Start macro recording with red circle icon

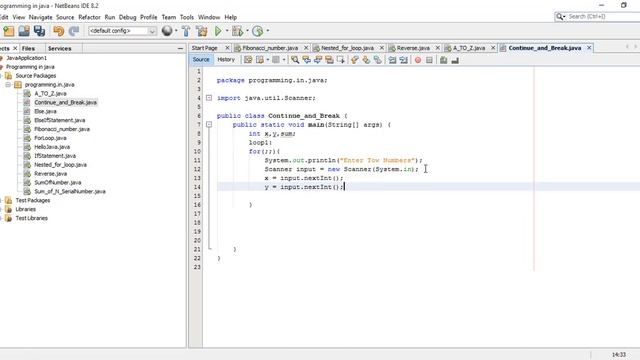(x=418, y=60)
